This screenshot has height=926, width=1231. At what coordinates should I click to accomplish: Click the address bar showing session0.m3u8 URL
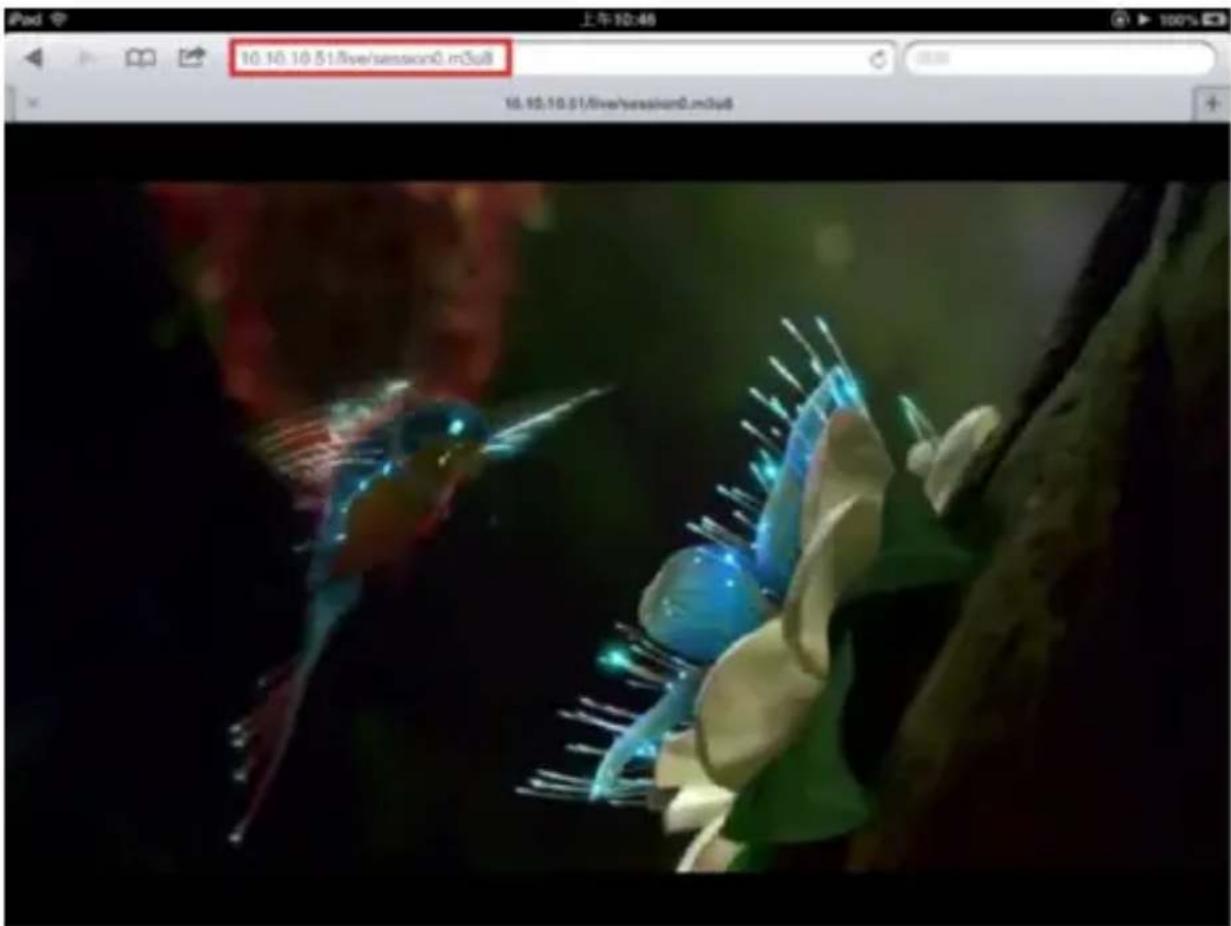370,59
